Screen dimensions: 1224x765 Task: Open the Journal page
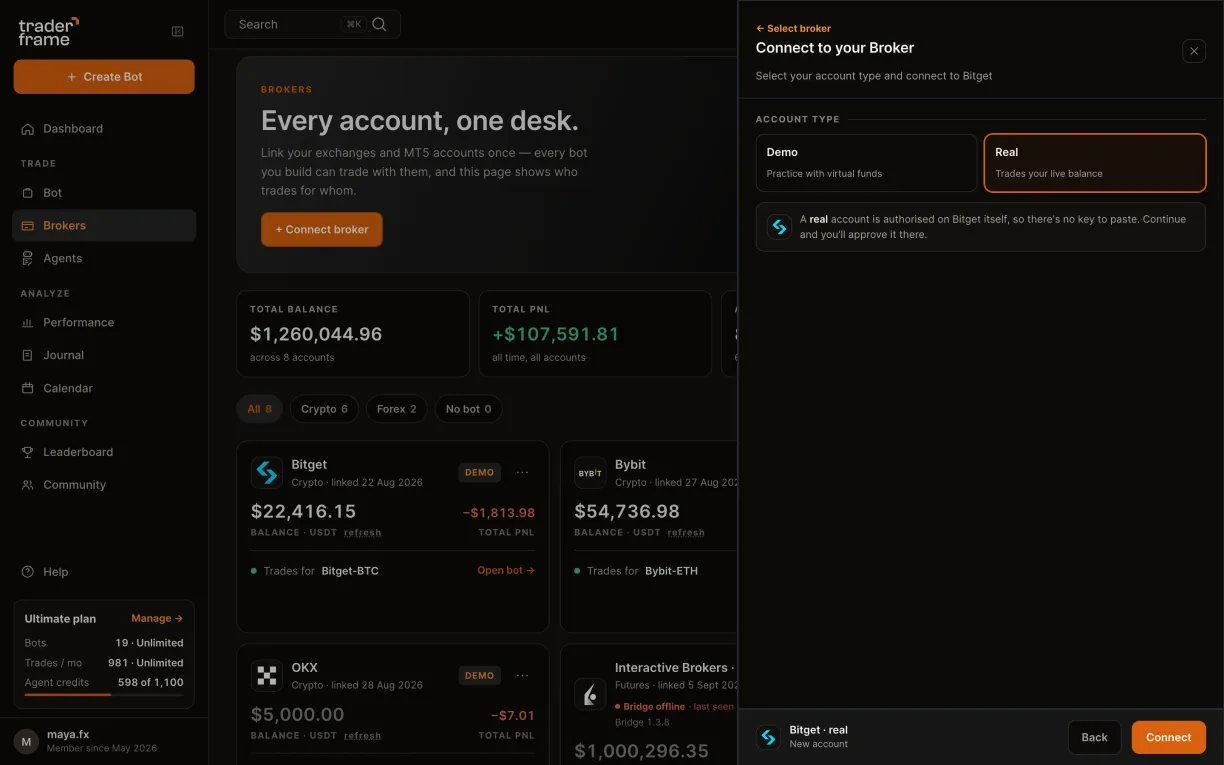(x=104, y=355)
